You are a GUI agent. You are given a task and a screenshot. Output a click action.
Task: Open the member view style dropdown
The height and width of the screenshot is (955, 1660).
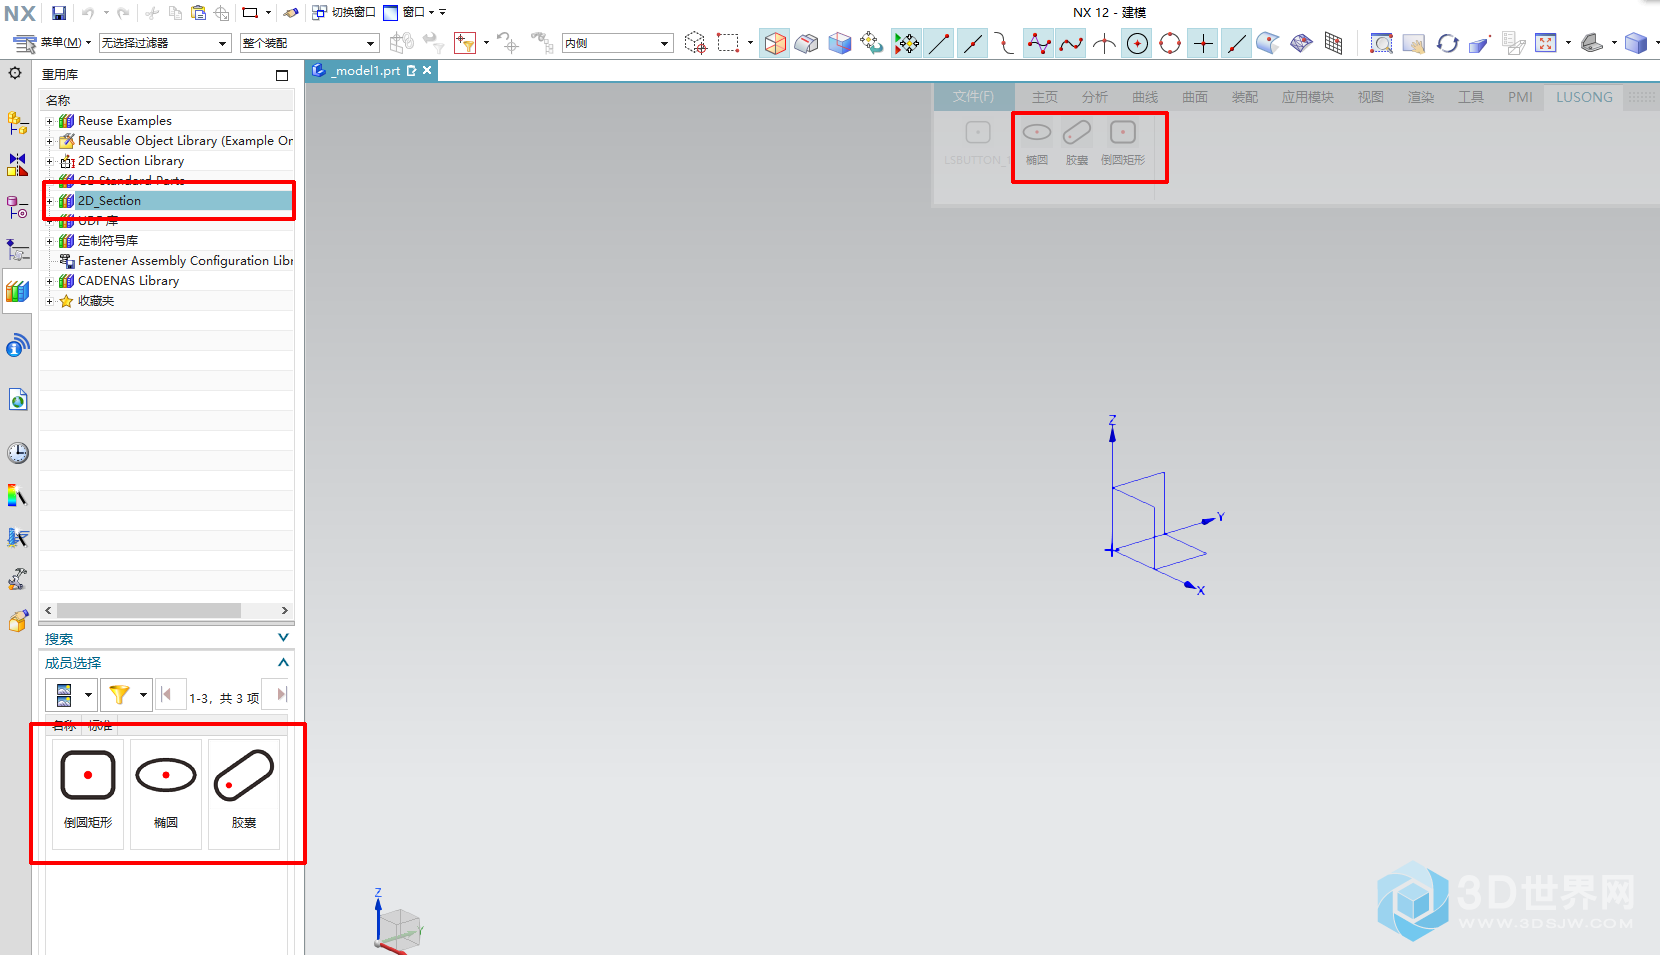point(71,694)
